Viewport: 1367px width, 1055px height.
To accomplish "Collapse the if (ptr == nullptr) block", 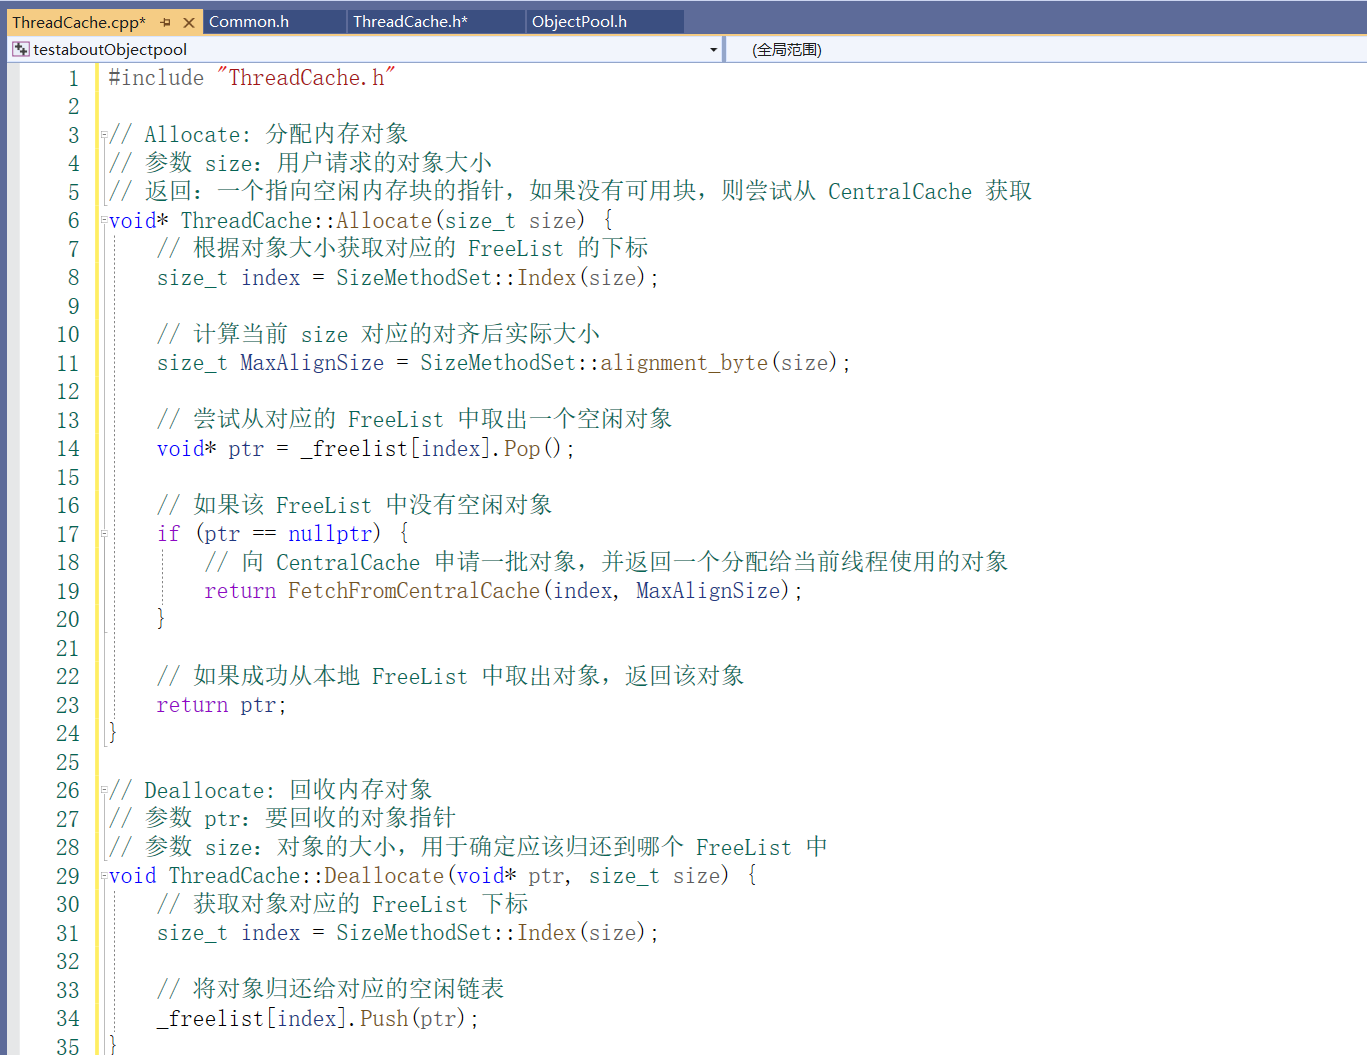I will [x=103, y=535].
